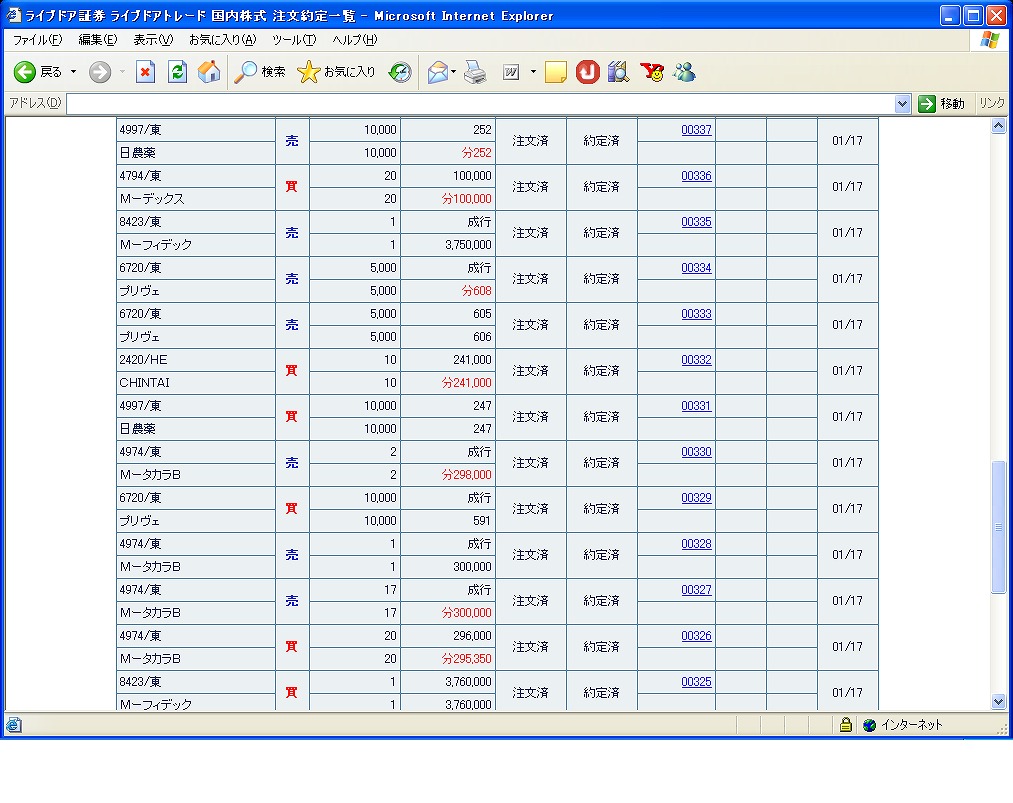Click the Windows flag logo
The width and height of the screenshot is (1013, 803).
tap(989, 40)
